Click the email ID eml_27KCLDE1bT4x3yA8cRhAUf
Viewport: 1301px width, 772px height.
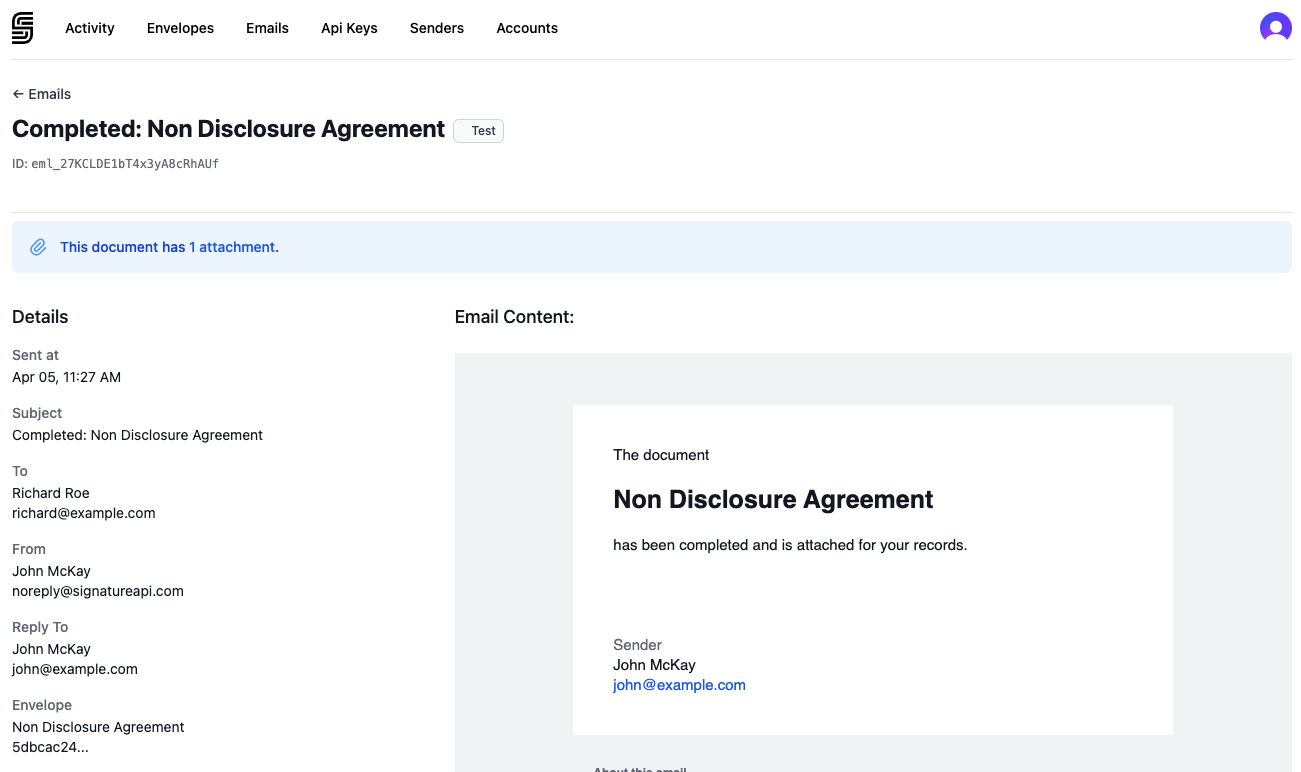pyautogui.click(x=124, y=163)
